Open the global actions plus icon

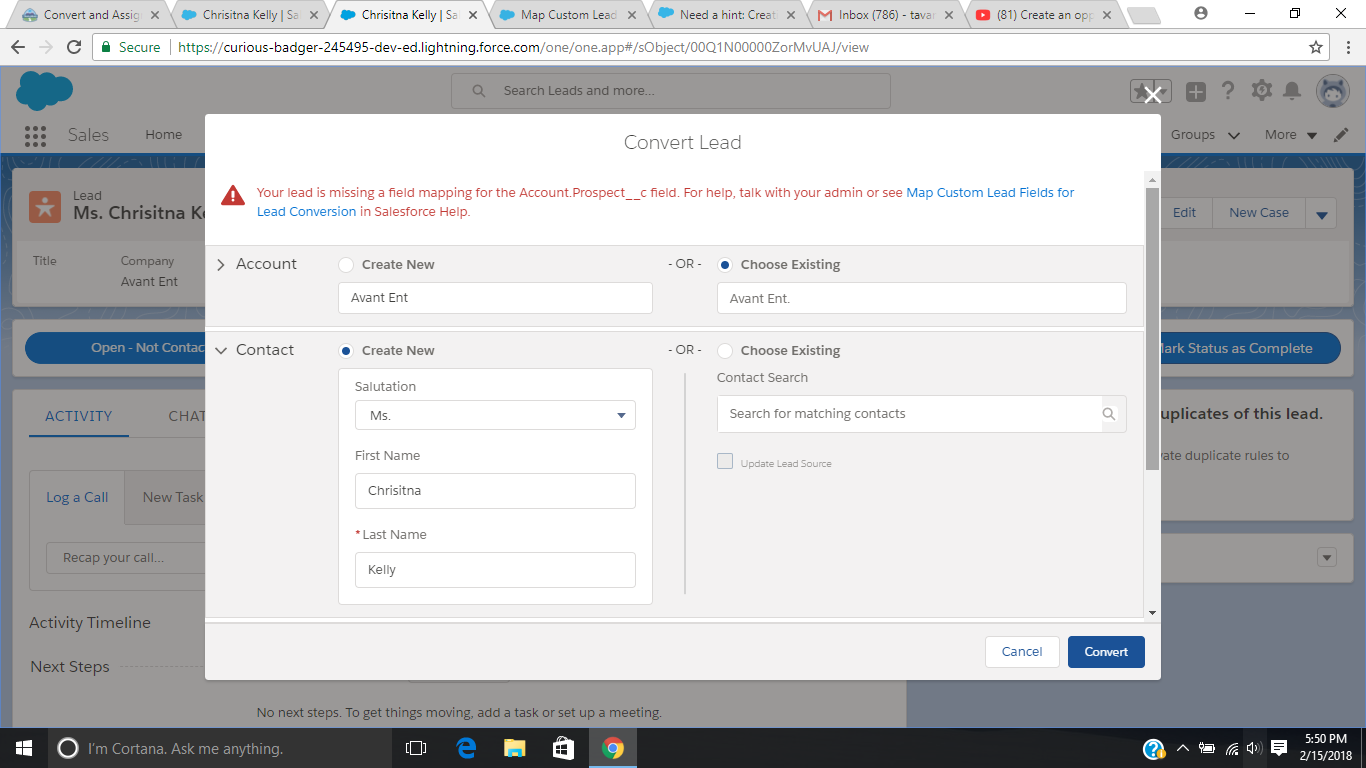(x=1196, y=92)
